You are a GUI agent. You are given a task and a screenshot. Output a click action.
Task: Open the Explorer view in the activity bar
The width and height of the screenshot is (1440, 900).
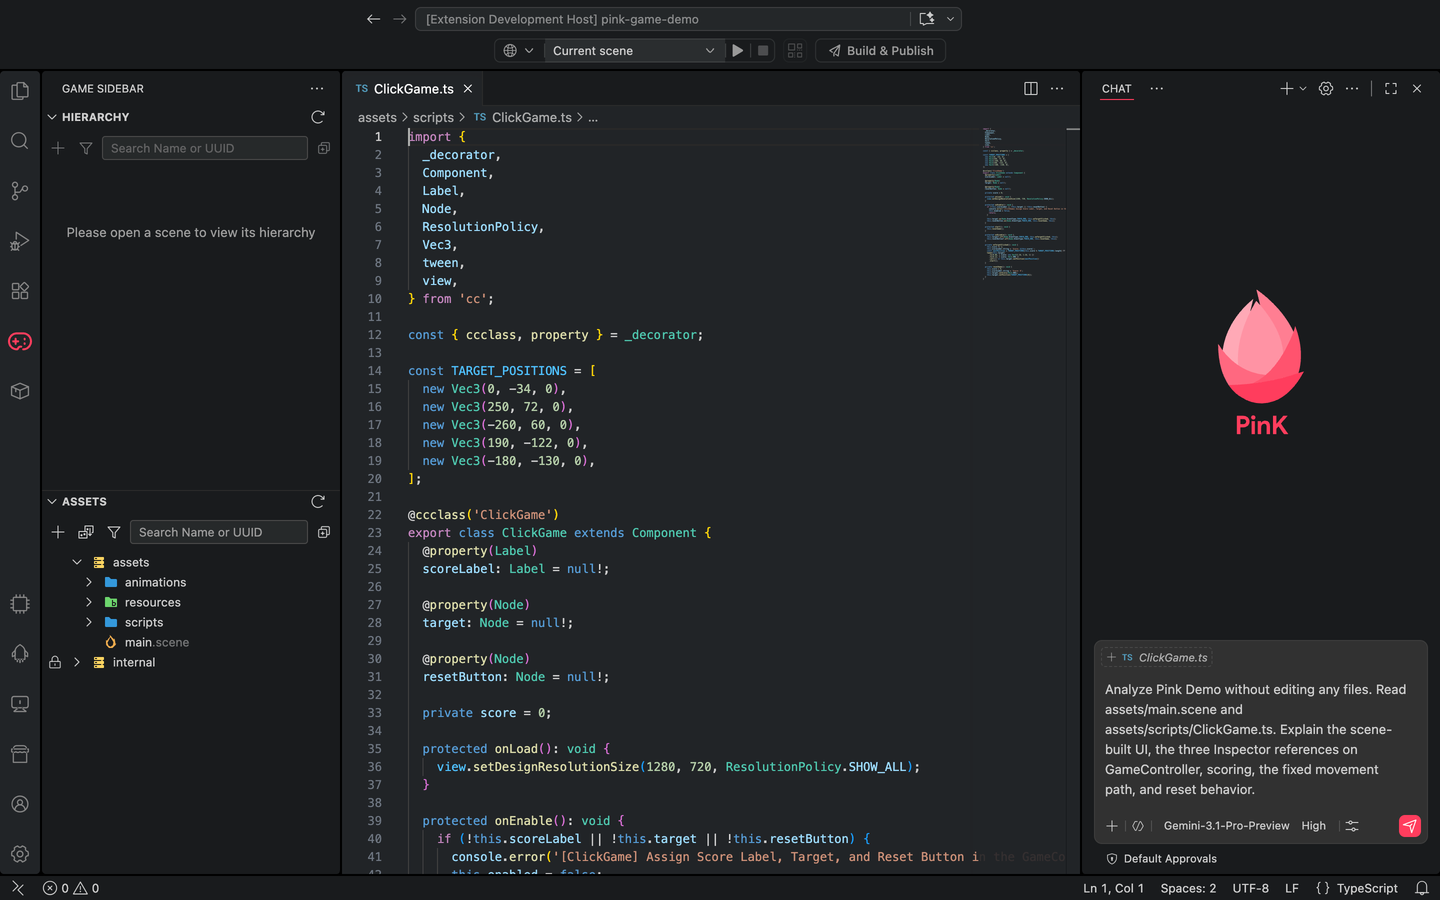click(x=20, y=91)
